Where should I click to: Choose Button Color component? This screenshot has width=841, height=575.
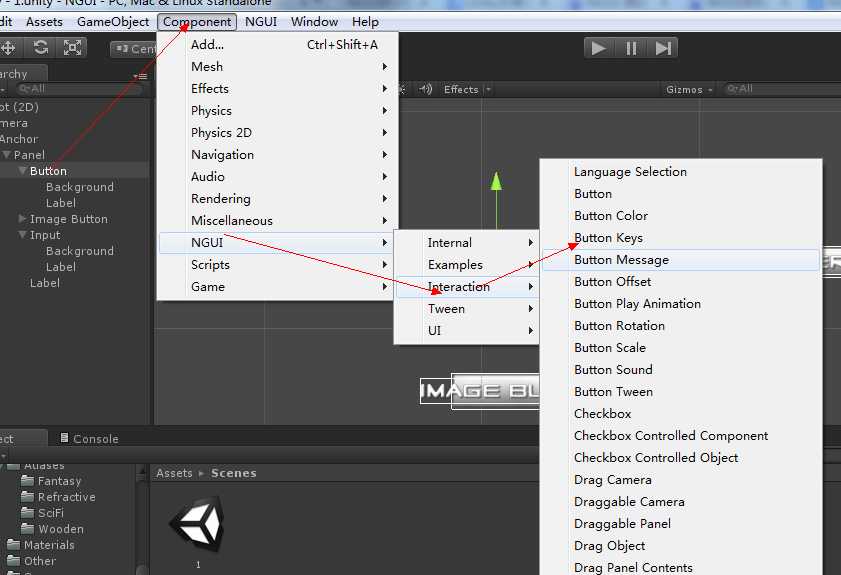[x=681, y=216]
